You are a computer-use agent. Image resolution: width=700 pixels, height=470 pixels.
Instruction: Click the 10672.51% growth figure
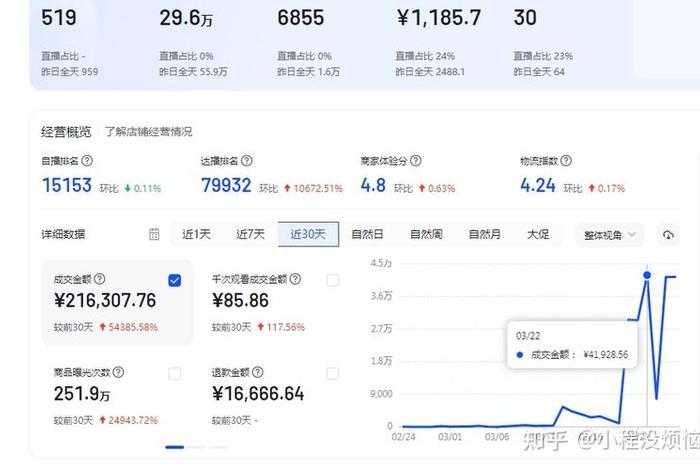(x=318, y=188)
